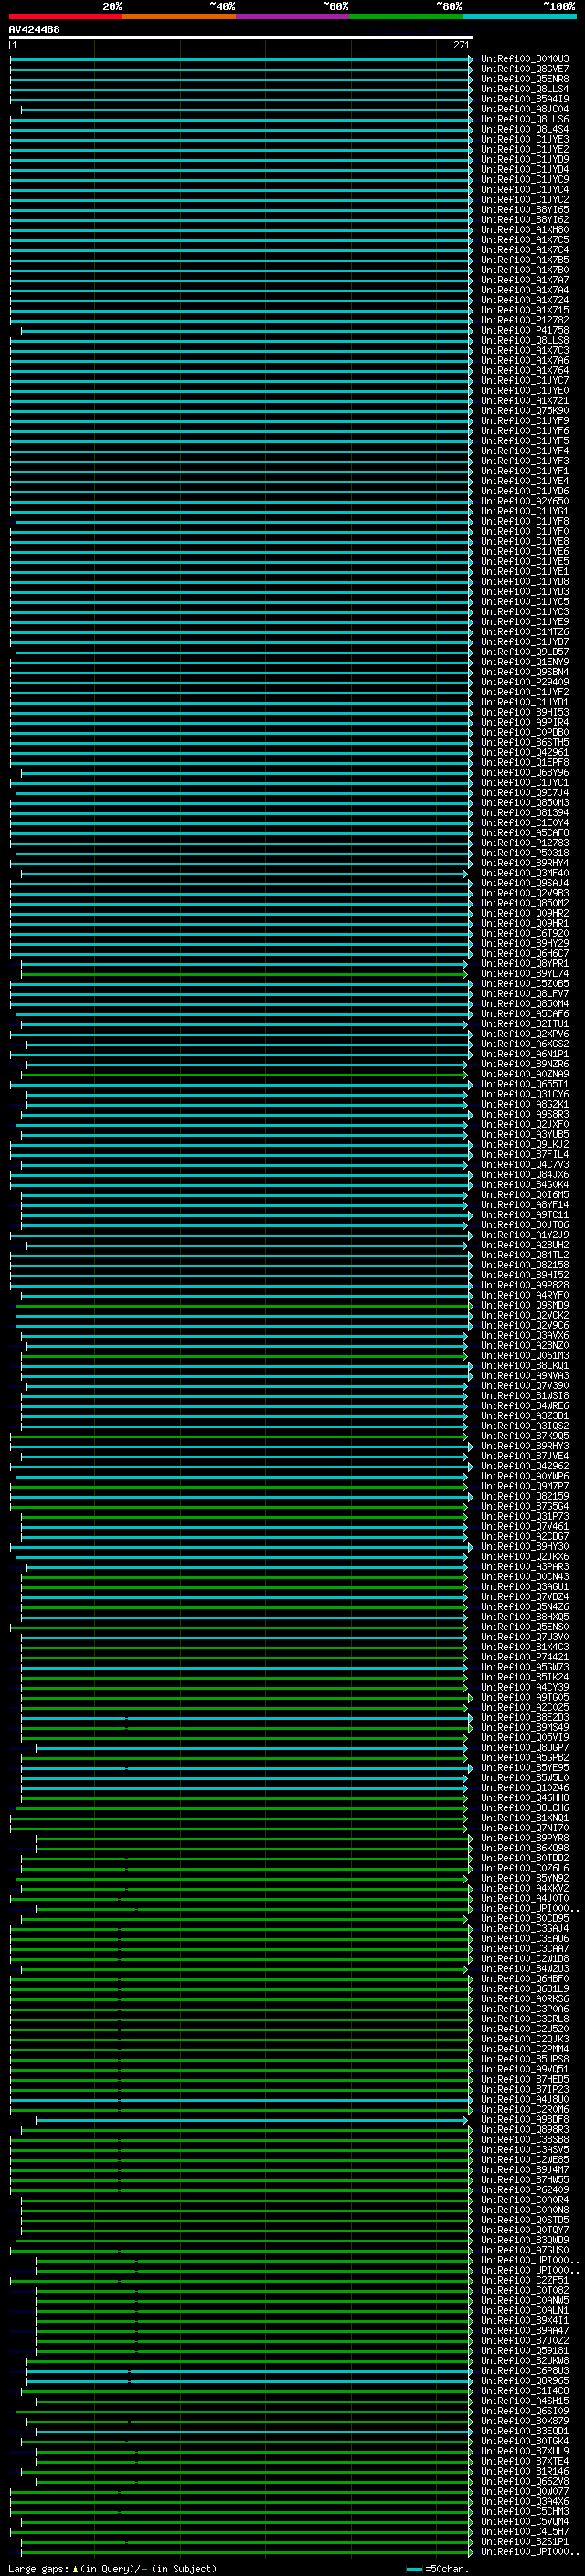The height and width of the screenshot is (2576, 585).
Task: Open hit UniRef100_B0M0U3
Action: pyautogui.click(x=525, y=59)
